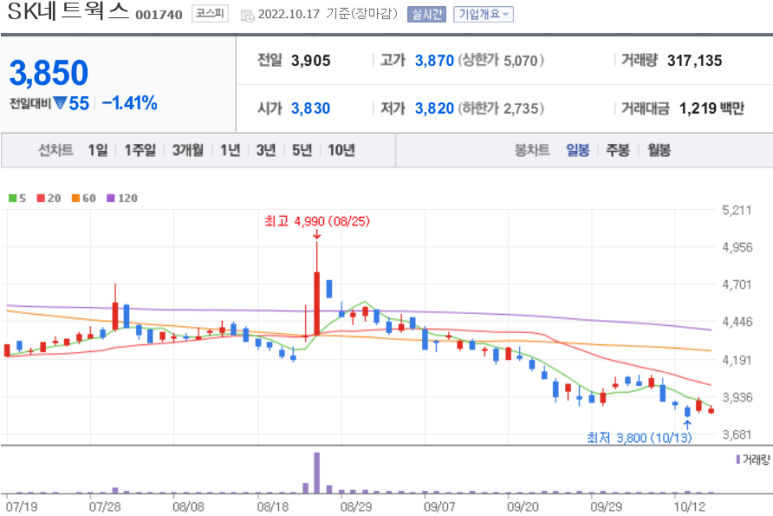Click the 최저 3,800 (10/13) low marker

[x=639, y=437]
